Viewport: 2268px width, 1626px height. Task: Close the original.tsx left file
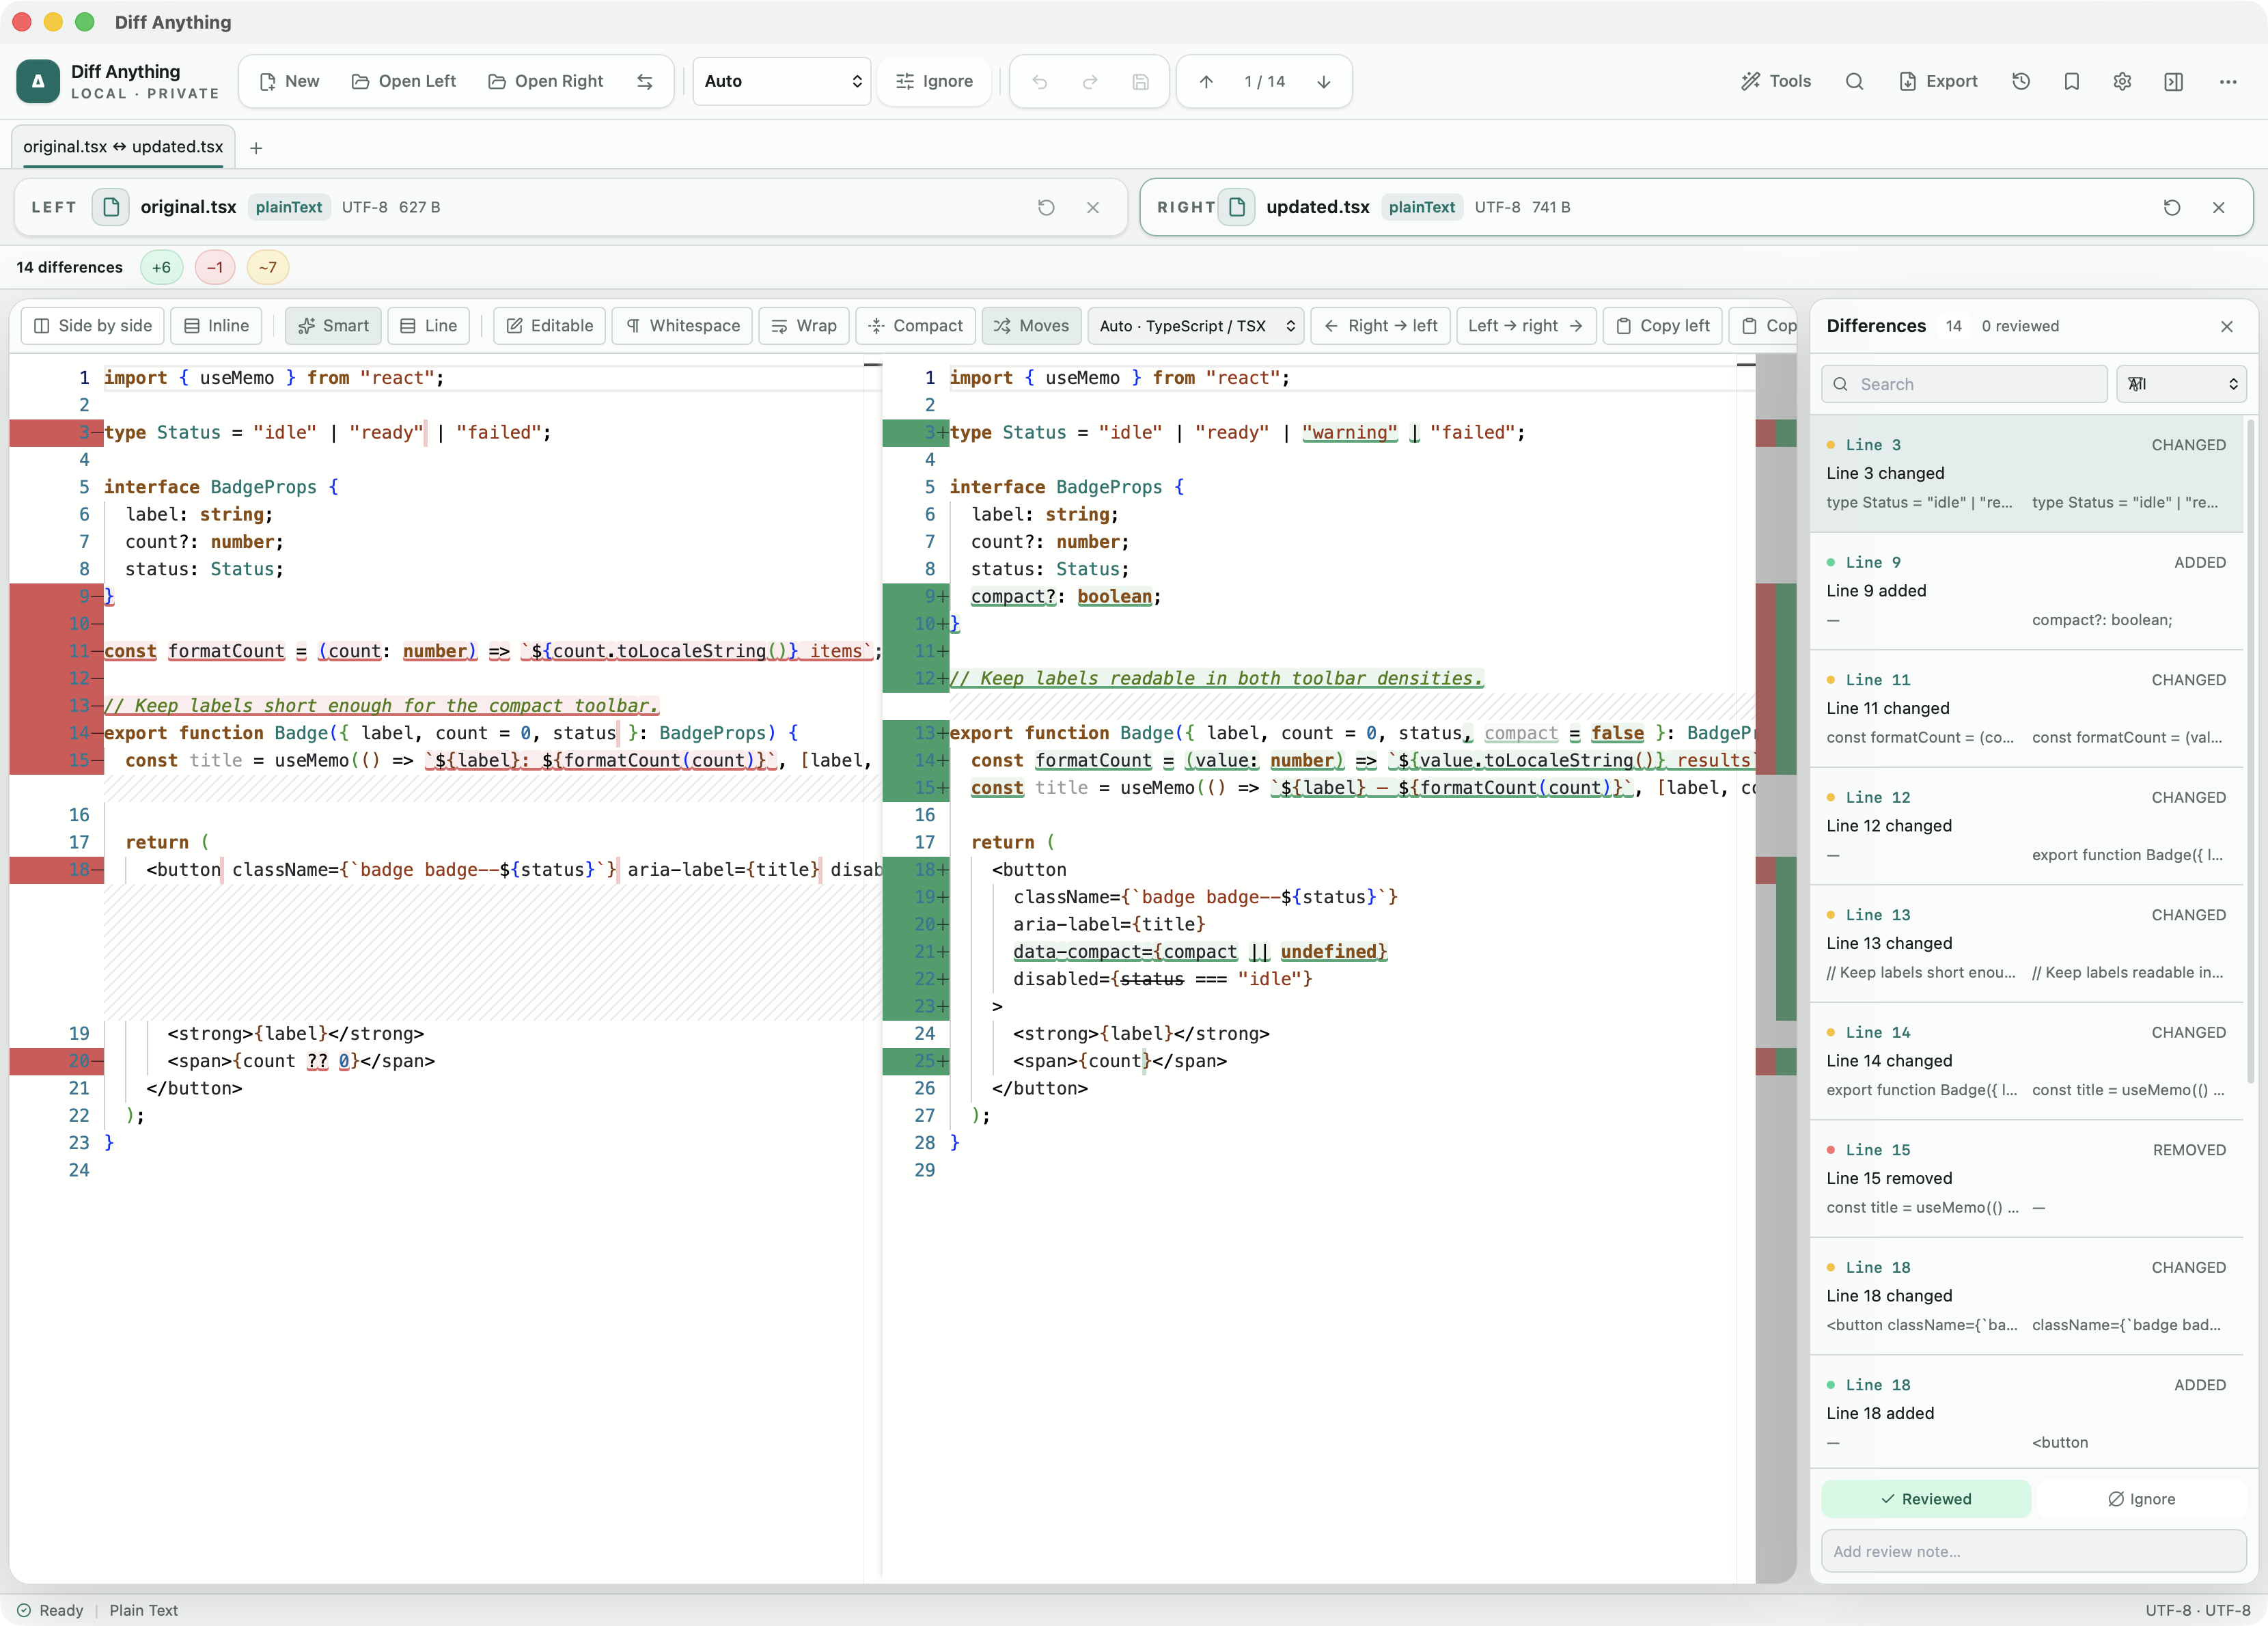(1093, 207)
